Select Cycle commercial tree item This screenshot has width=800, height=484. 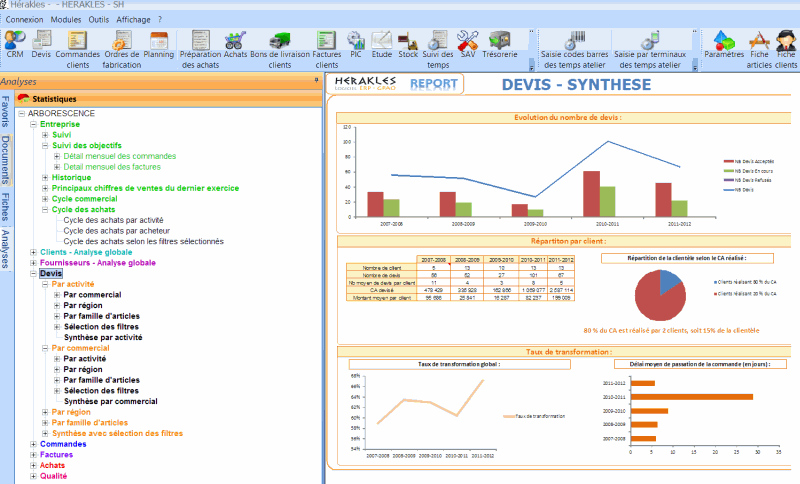click(85, 198)
